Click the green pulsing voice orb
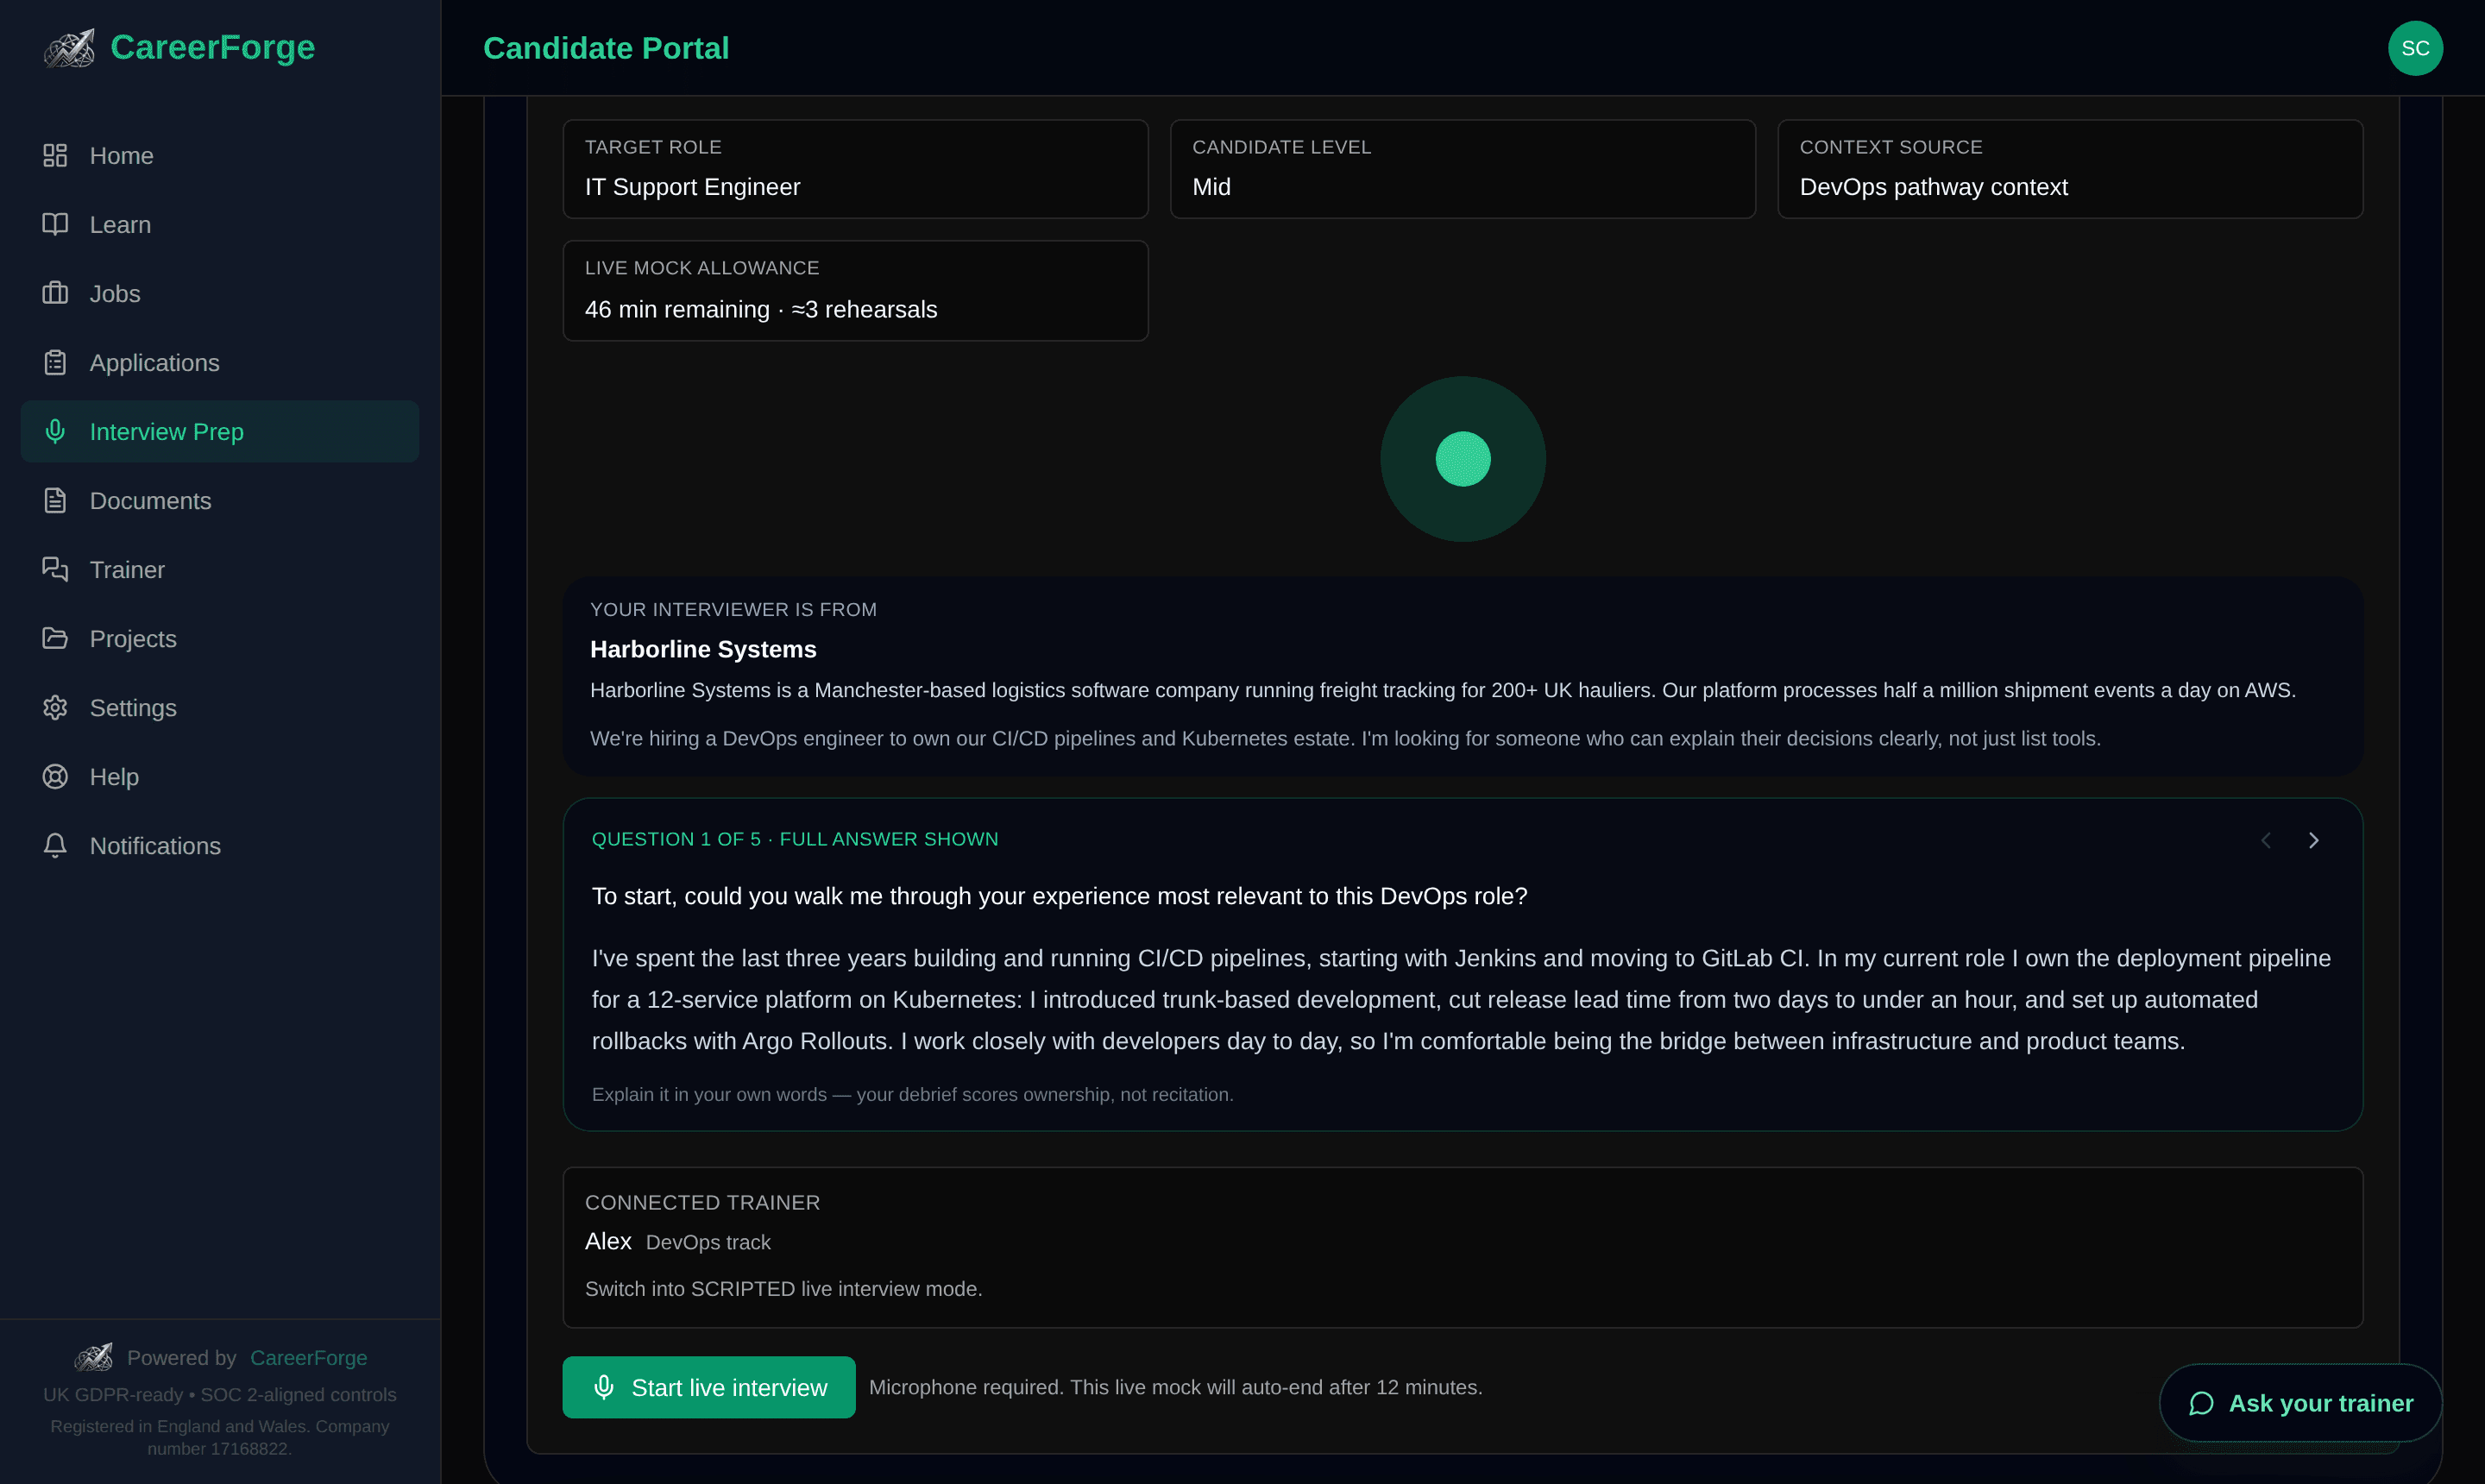2485x1484 pixels. (1463, 459)
